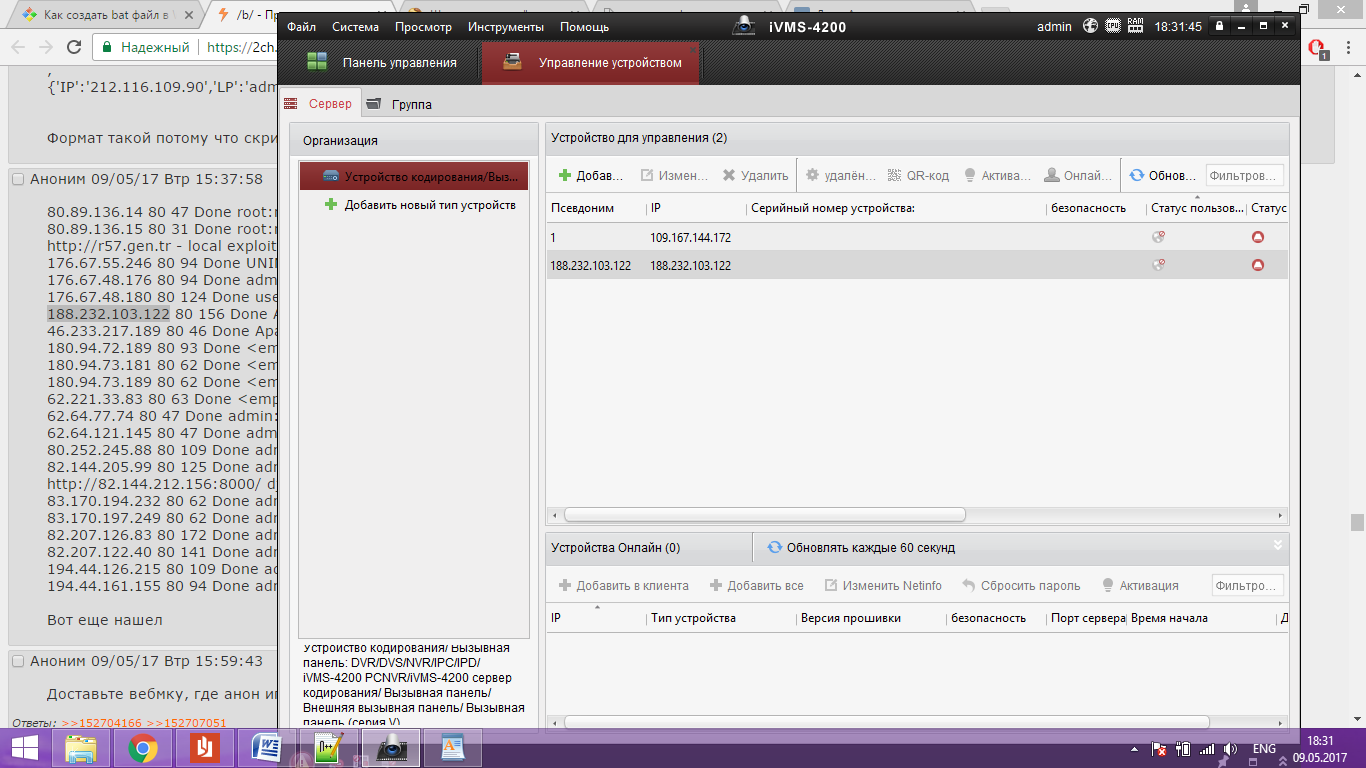Click red status icon in the bottom device row
Viewport: 1366px width, 768px height.
tap(1258, 265)
